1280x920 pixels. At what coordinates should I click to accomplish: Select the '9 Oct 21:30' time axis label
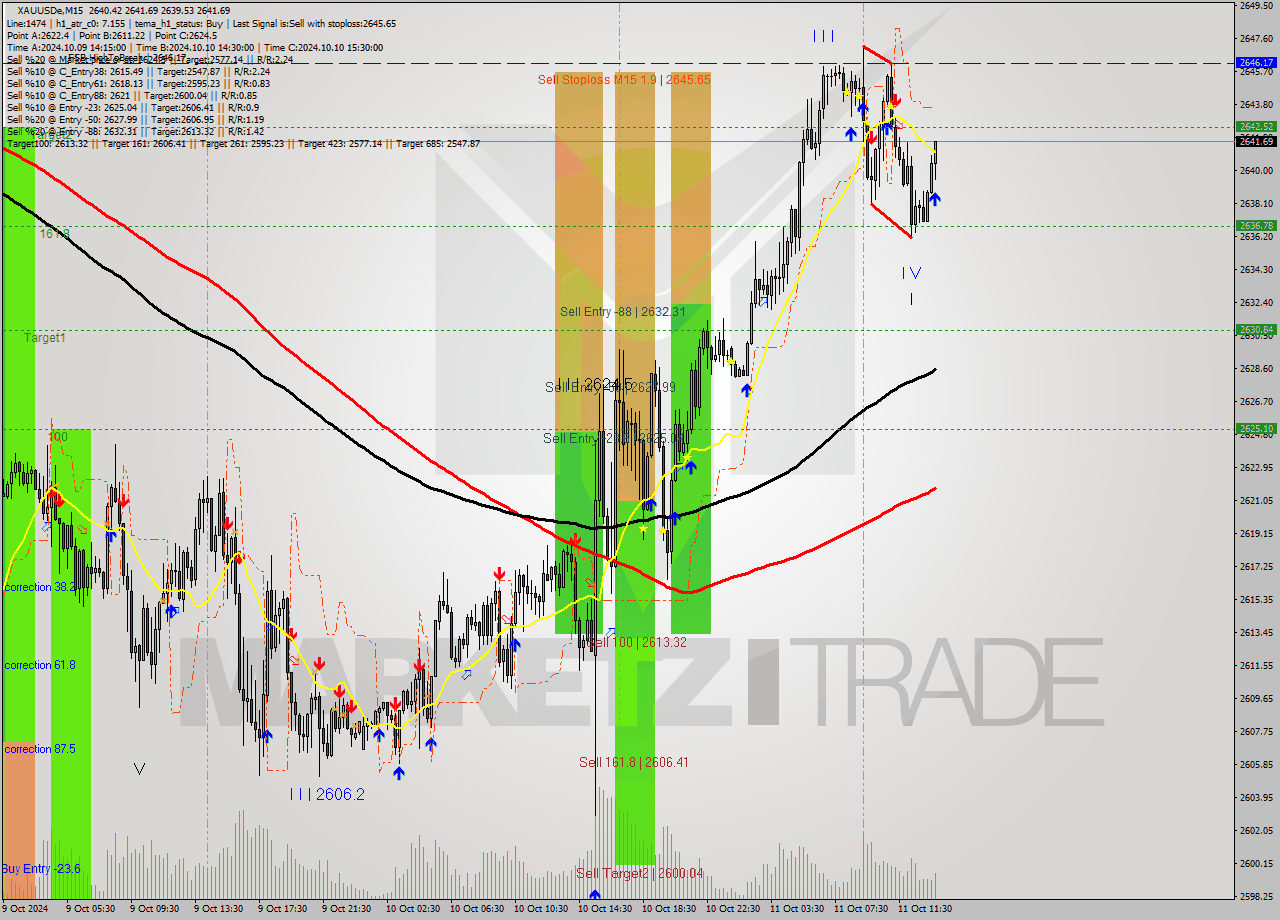[347, 909]
